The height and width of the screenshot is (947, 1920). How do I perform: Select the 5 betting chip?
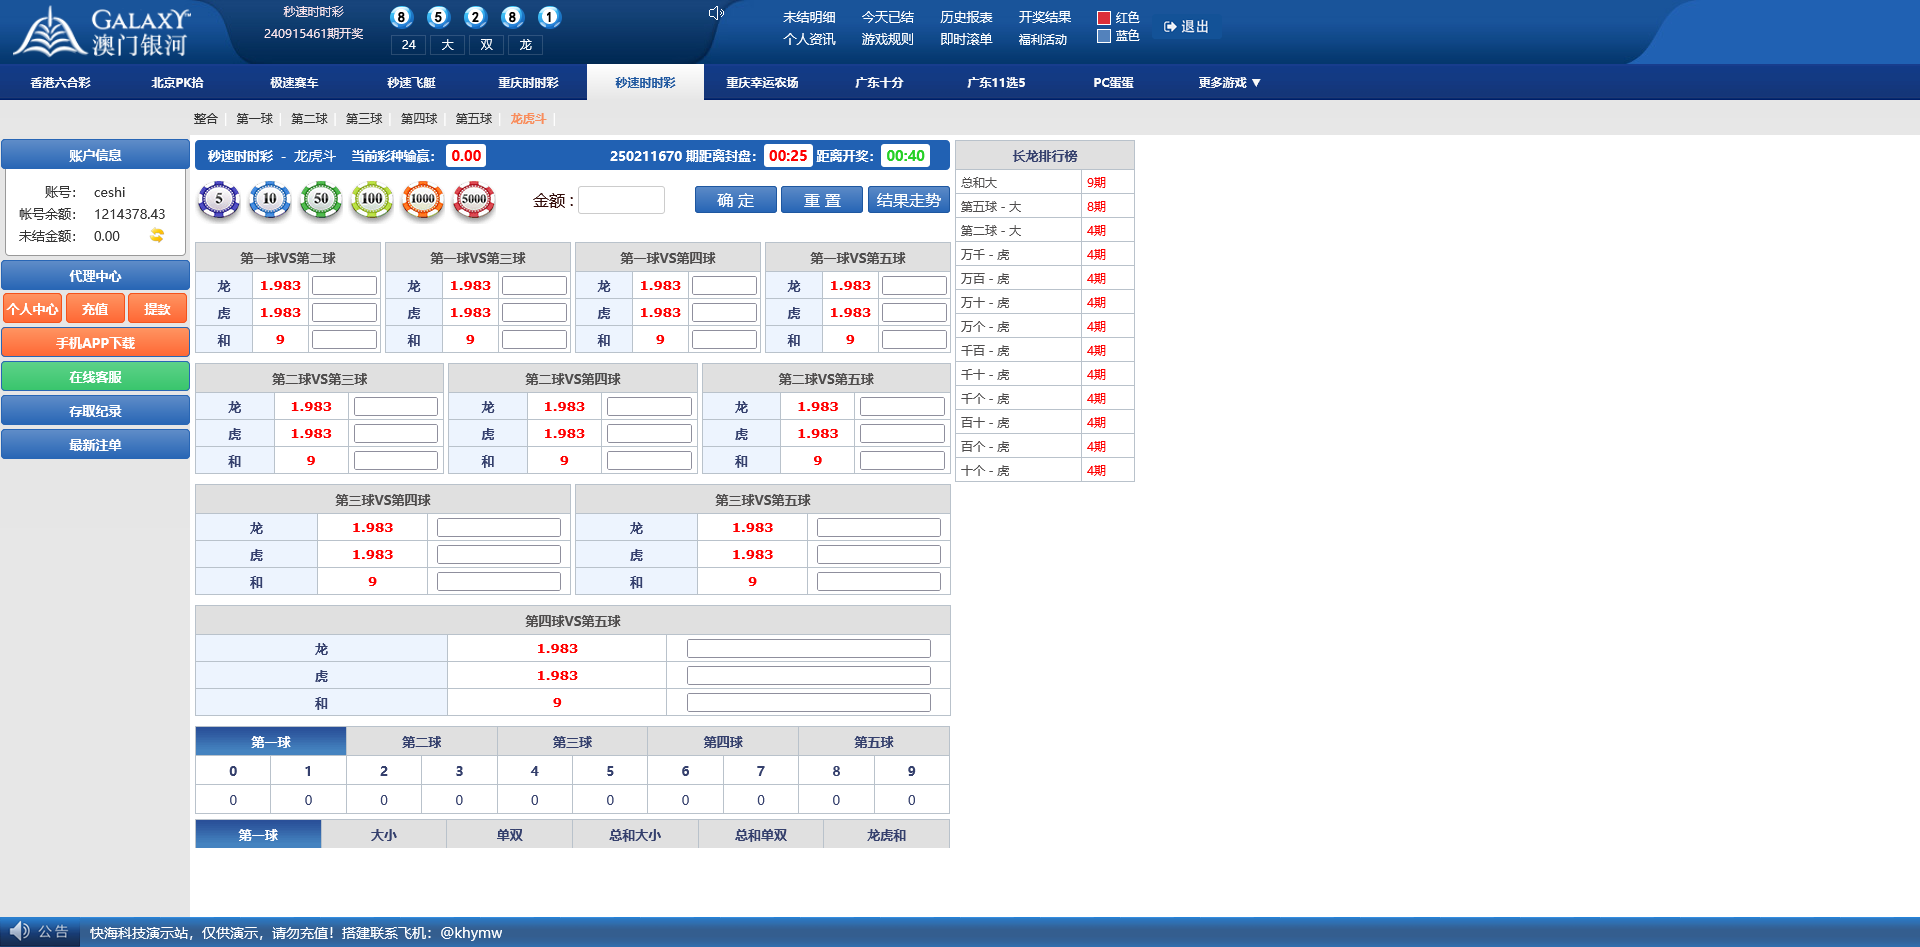pyautogui.click(x=219, y=200)
